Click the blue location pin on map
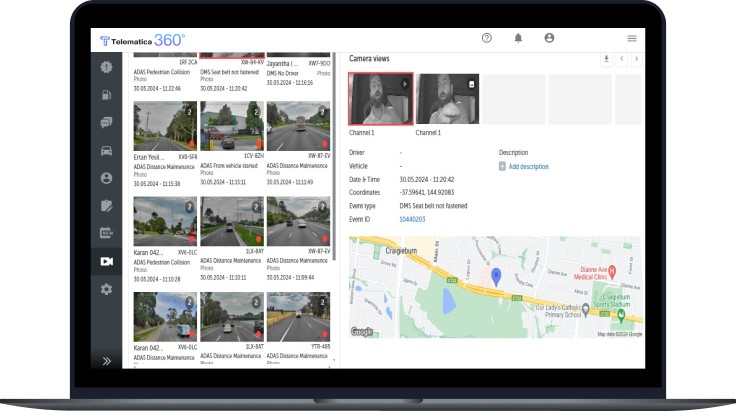This screenshot has height=411, width=736. click(x=496, y=277)
